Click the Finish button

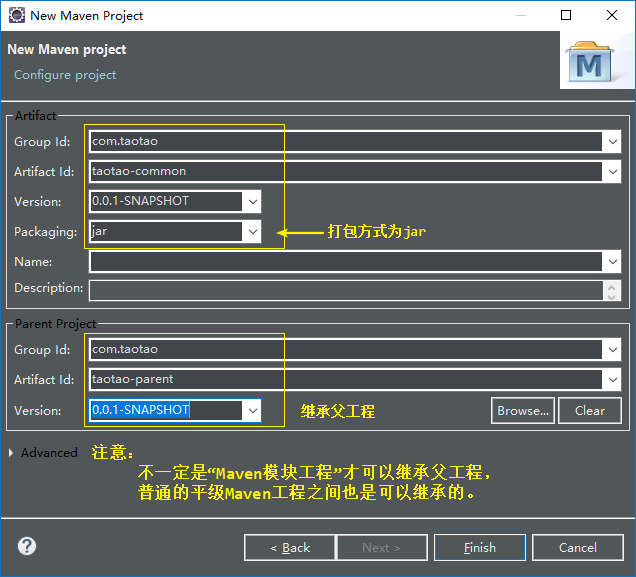tap(480, 548)
